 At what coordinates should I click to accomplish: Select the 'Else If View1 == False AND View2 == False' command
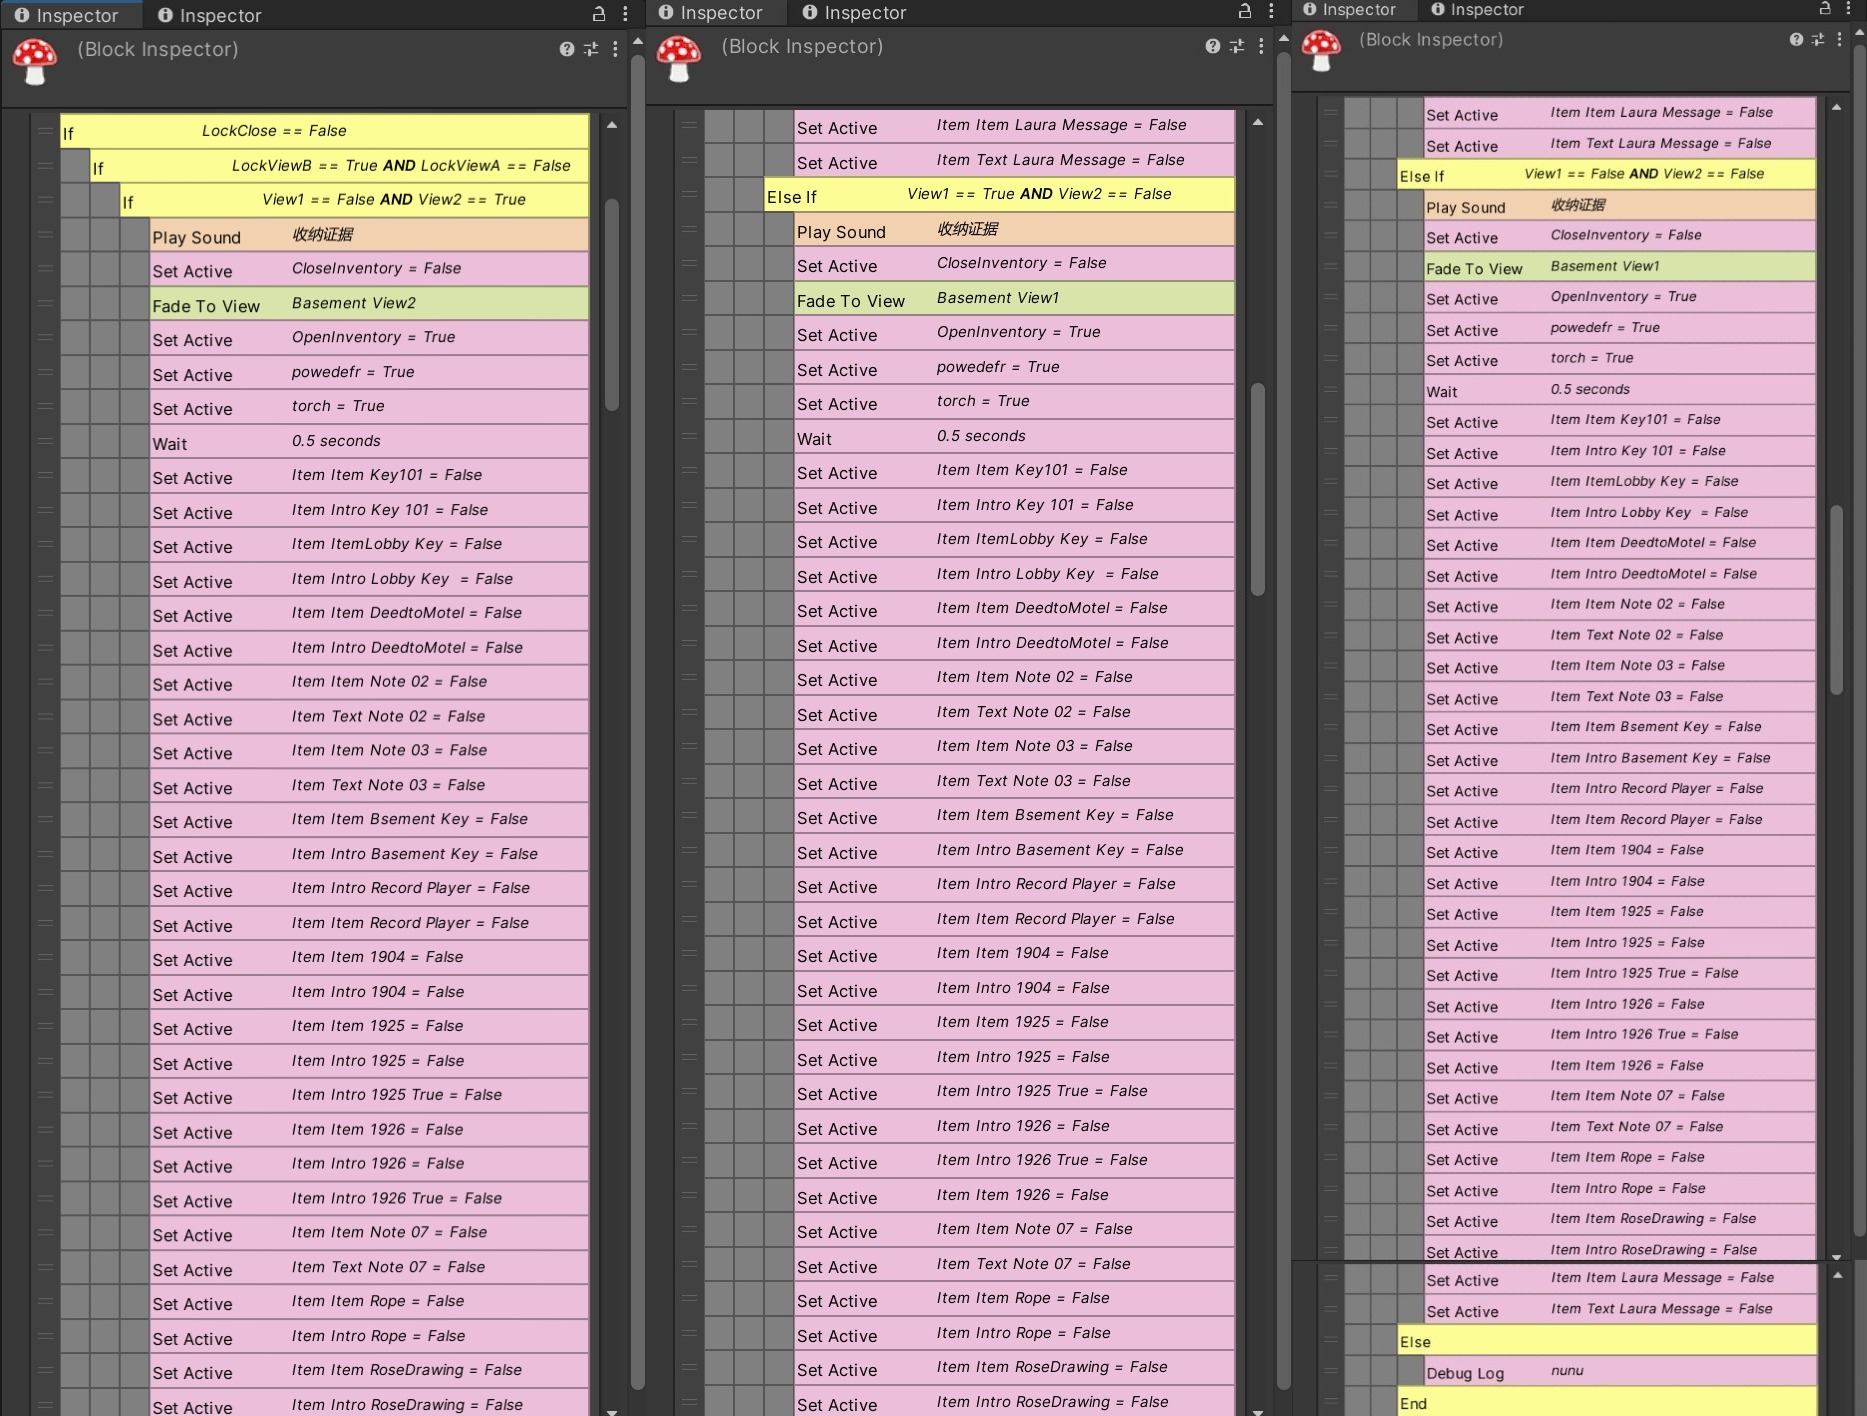click(x=1606, y=175)
